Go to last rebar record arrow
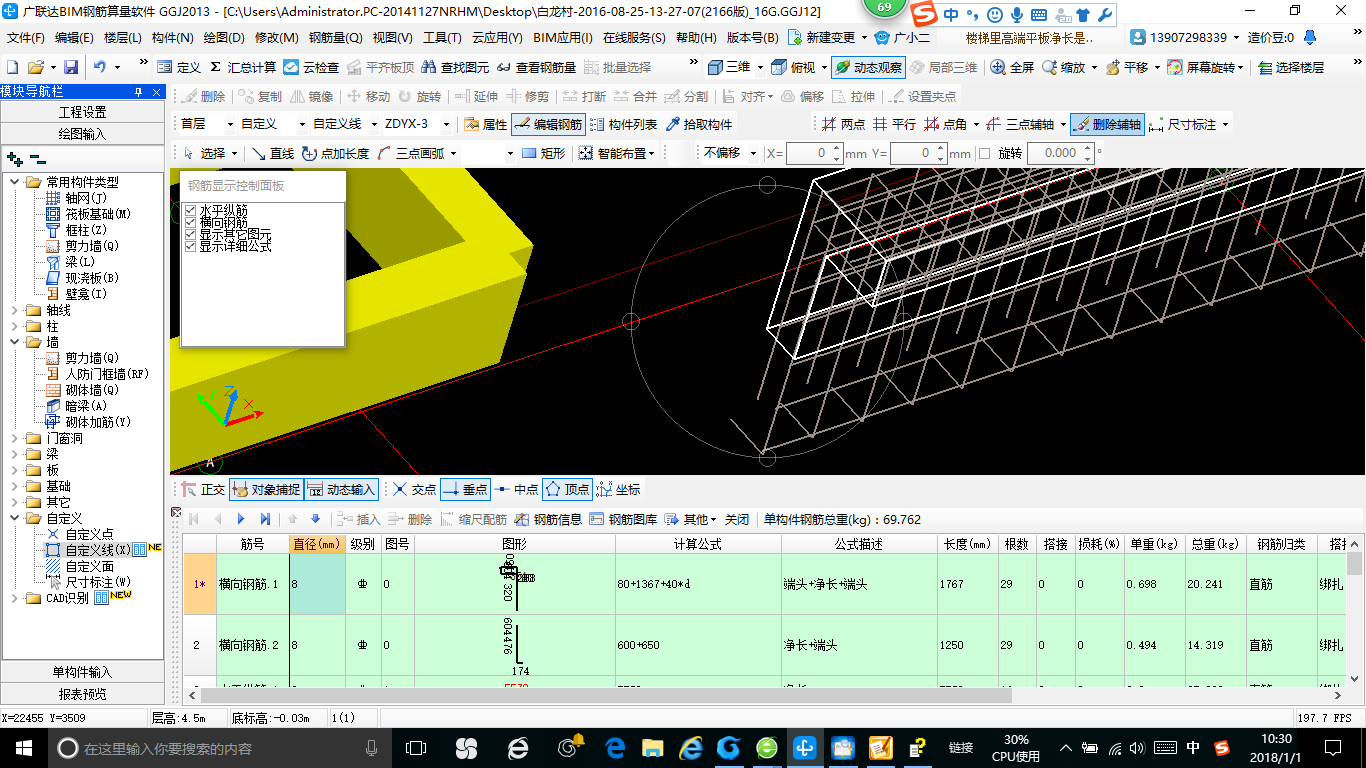 click(265, 519)
